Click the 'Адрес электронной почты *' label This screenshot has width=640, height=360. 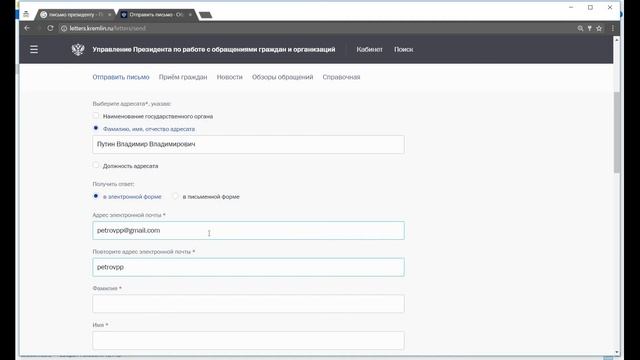129,215
